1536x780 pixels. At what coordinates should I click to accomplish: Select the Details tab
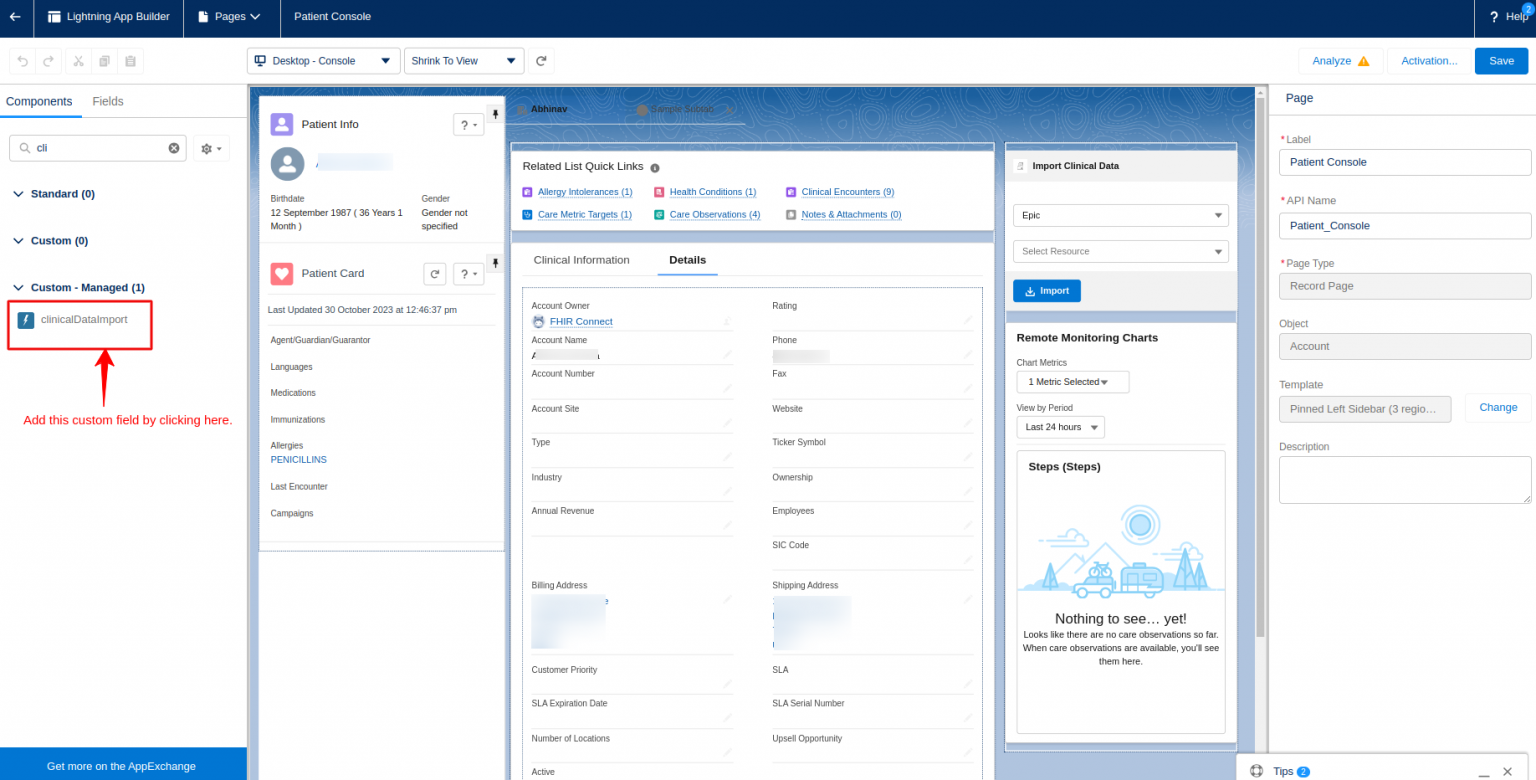pos(688,260)
